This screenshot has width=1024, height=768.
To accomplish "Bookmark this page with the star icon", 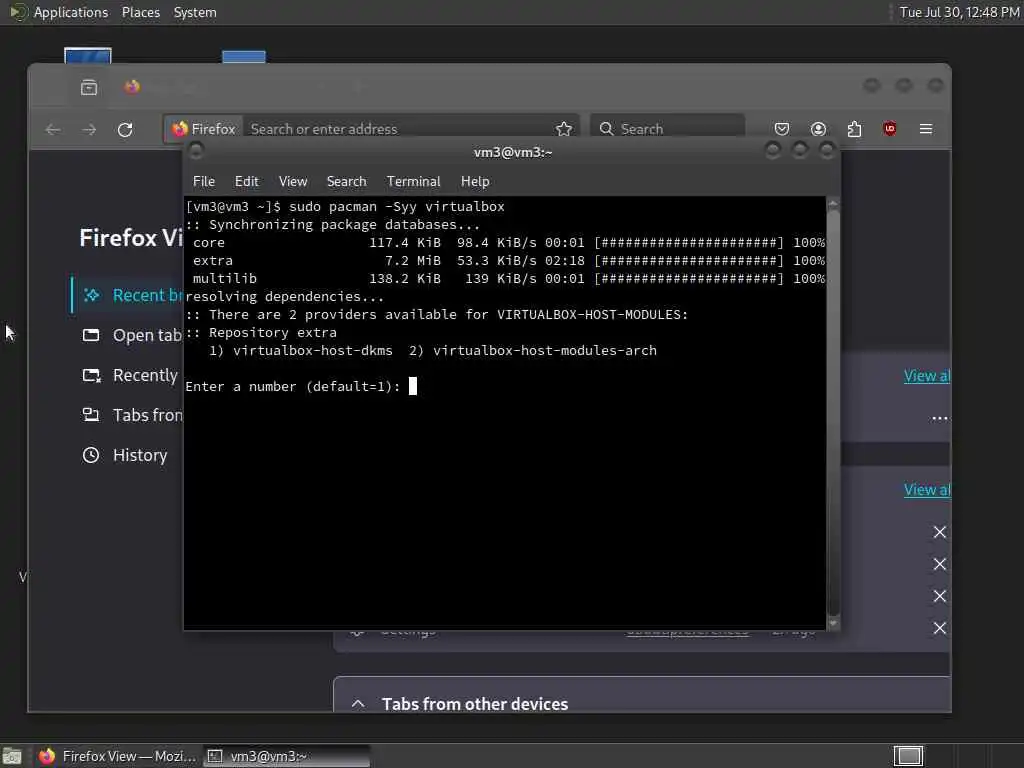I will pyautogui.click(x=564, y=129).
